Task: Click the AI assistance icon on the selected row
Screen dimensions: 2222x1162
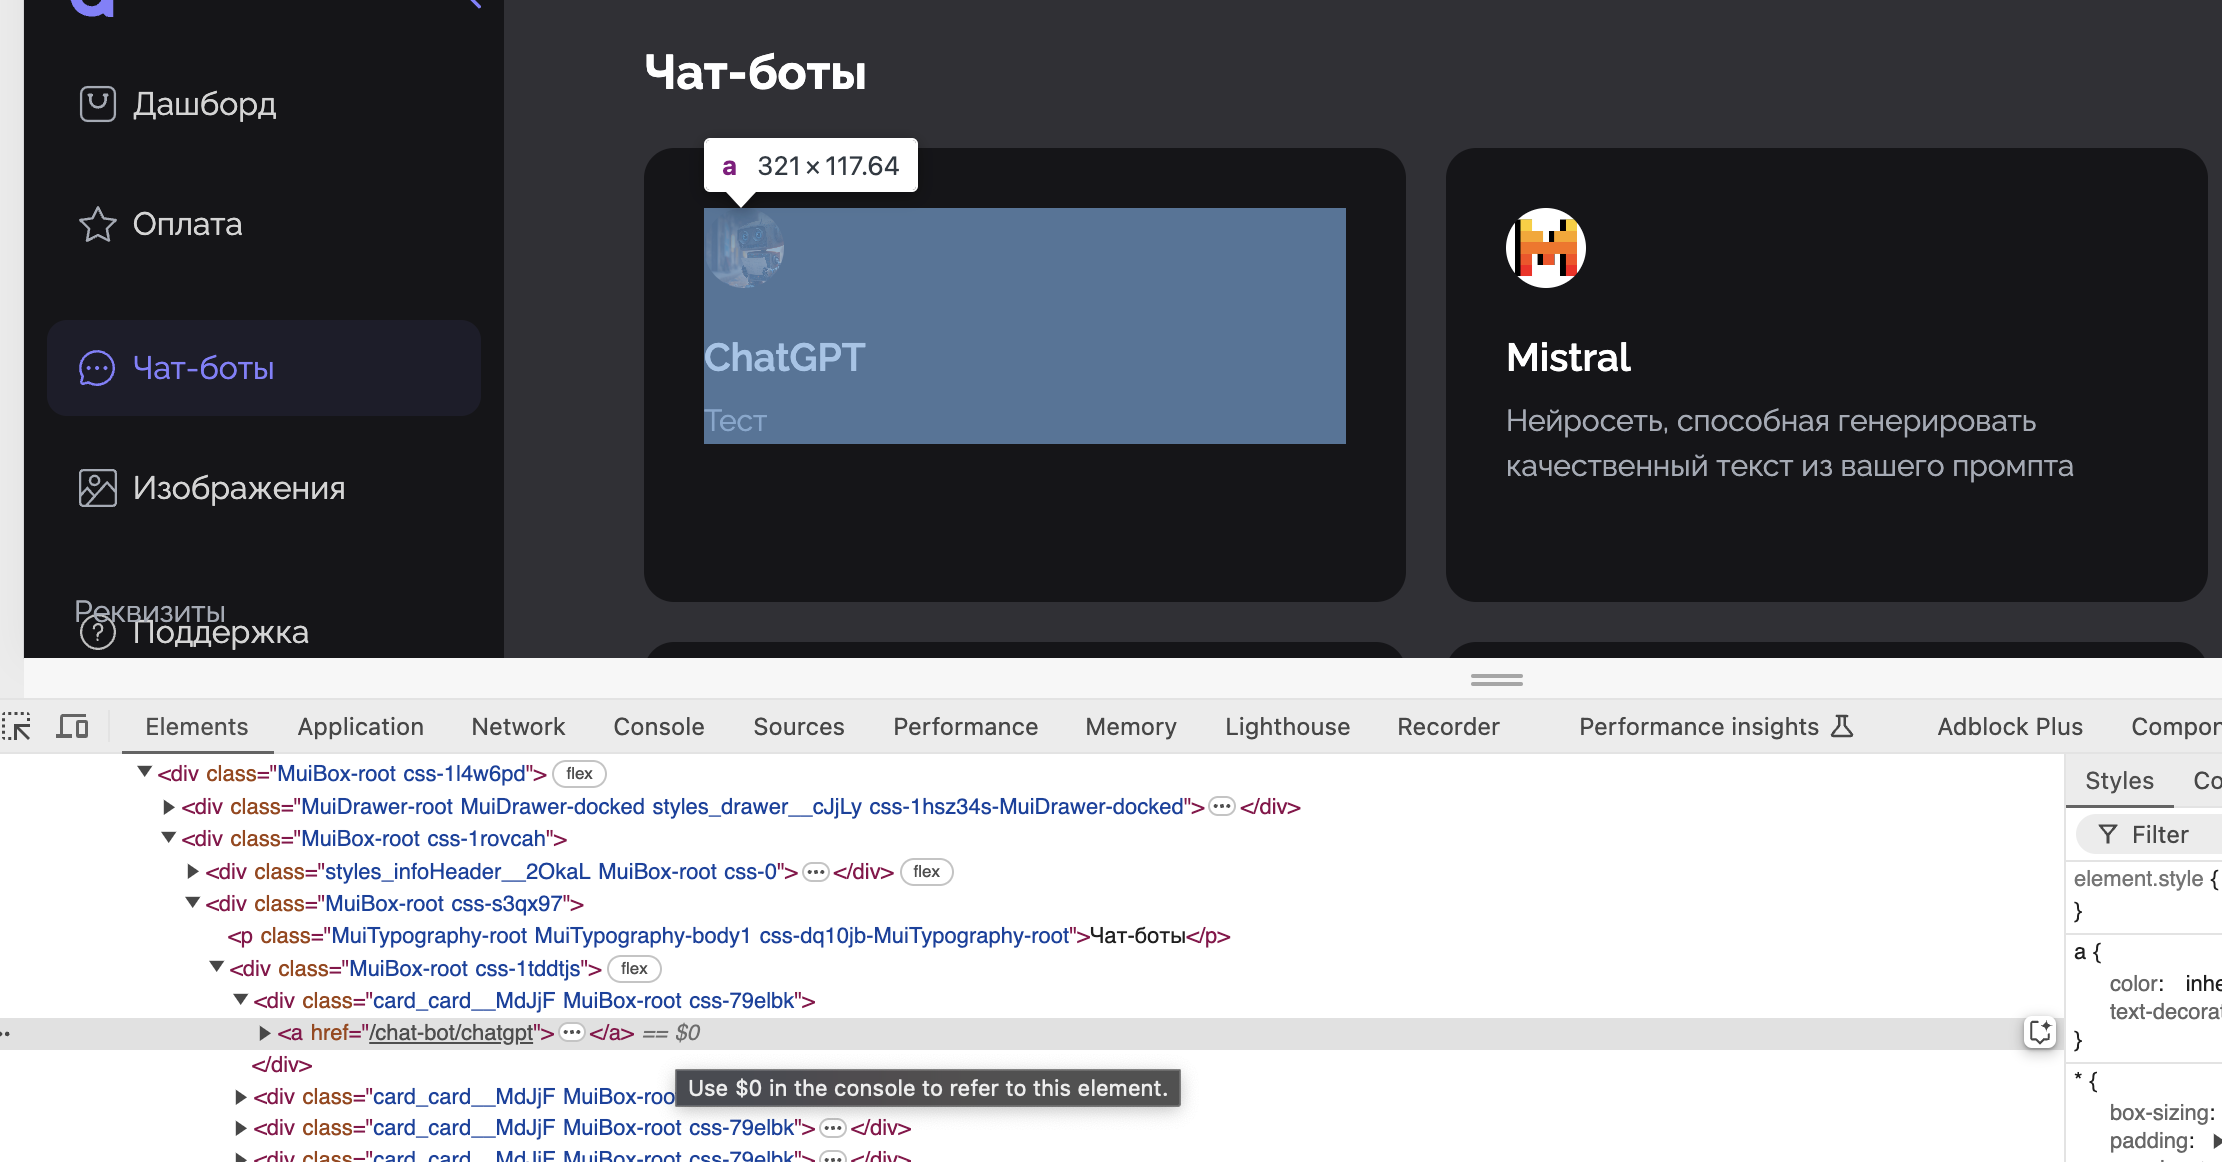Action: (2040, 1032)
